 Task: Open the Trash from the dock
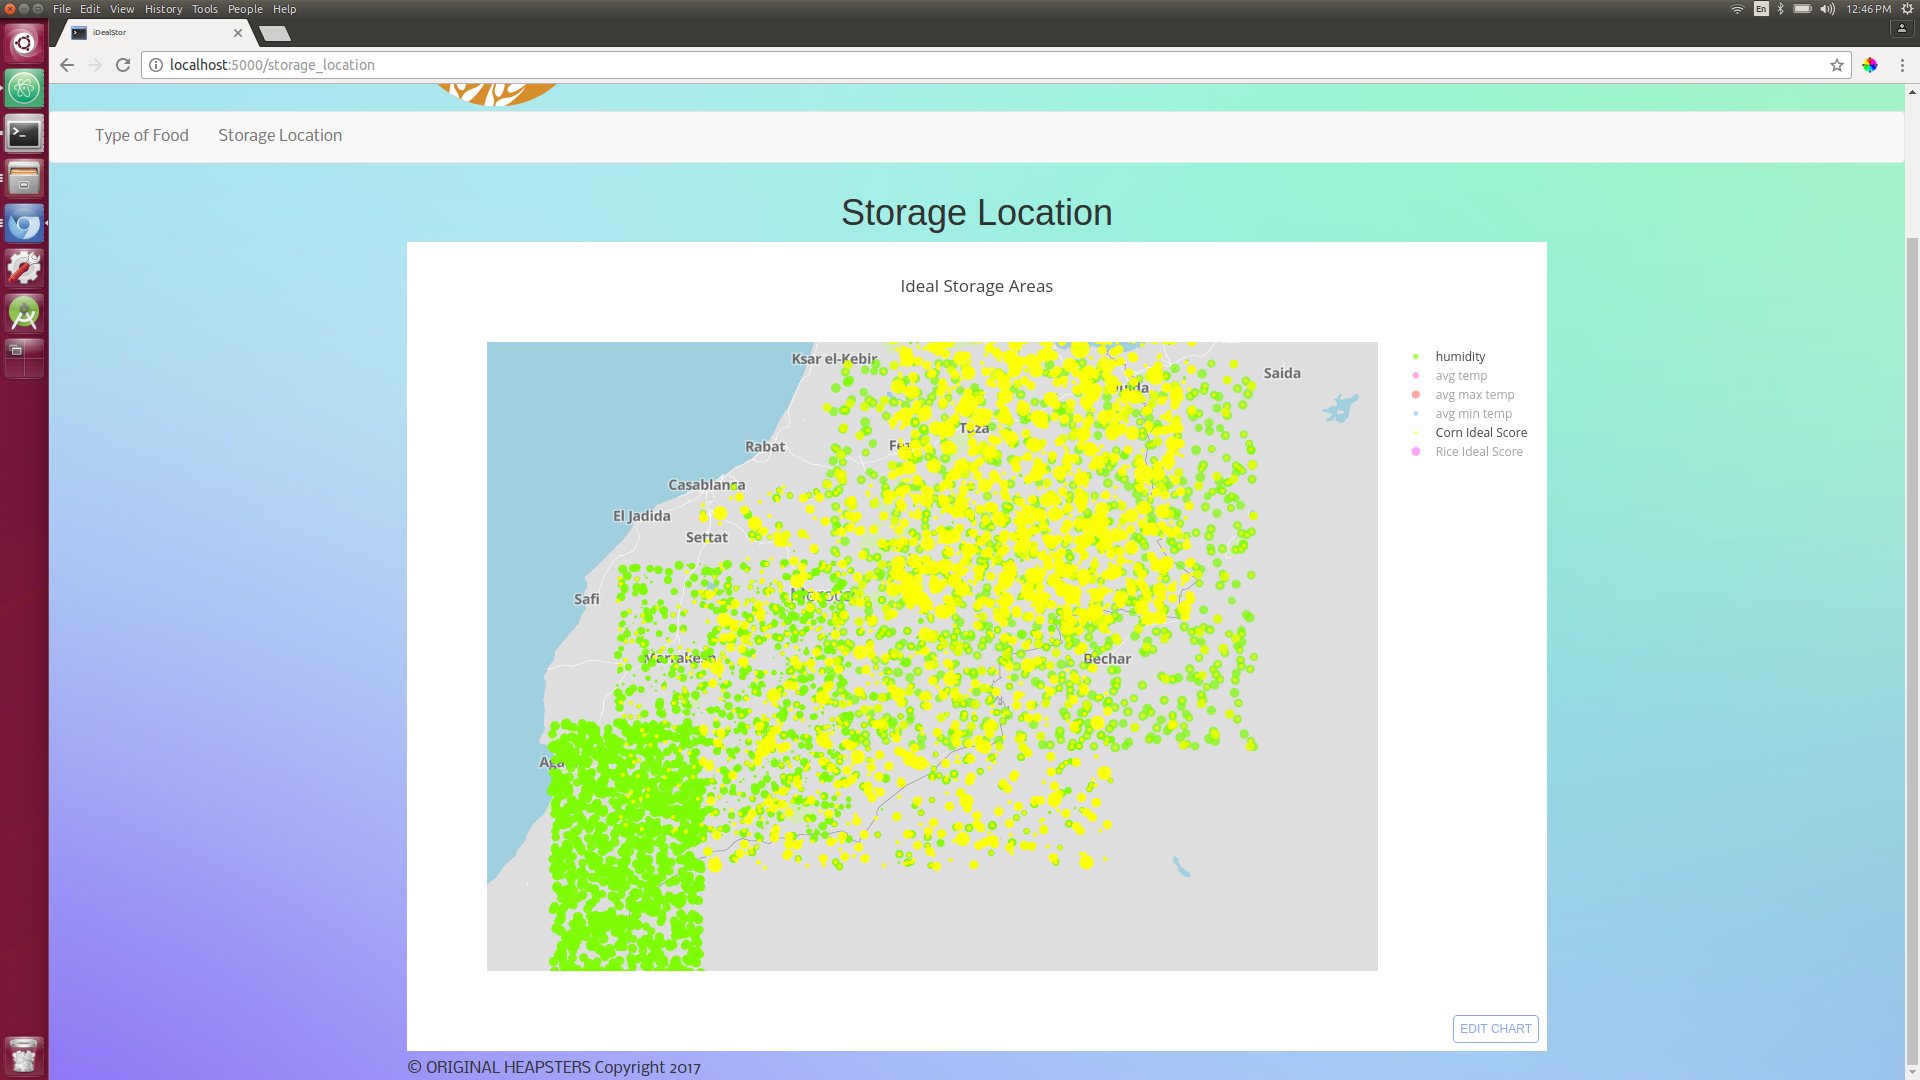[x=24, y=1054]
